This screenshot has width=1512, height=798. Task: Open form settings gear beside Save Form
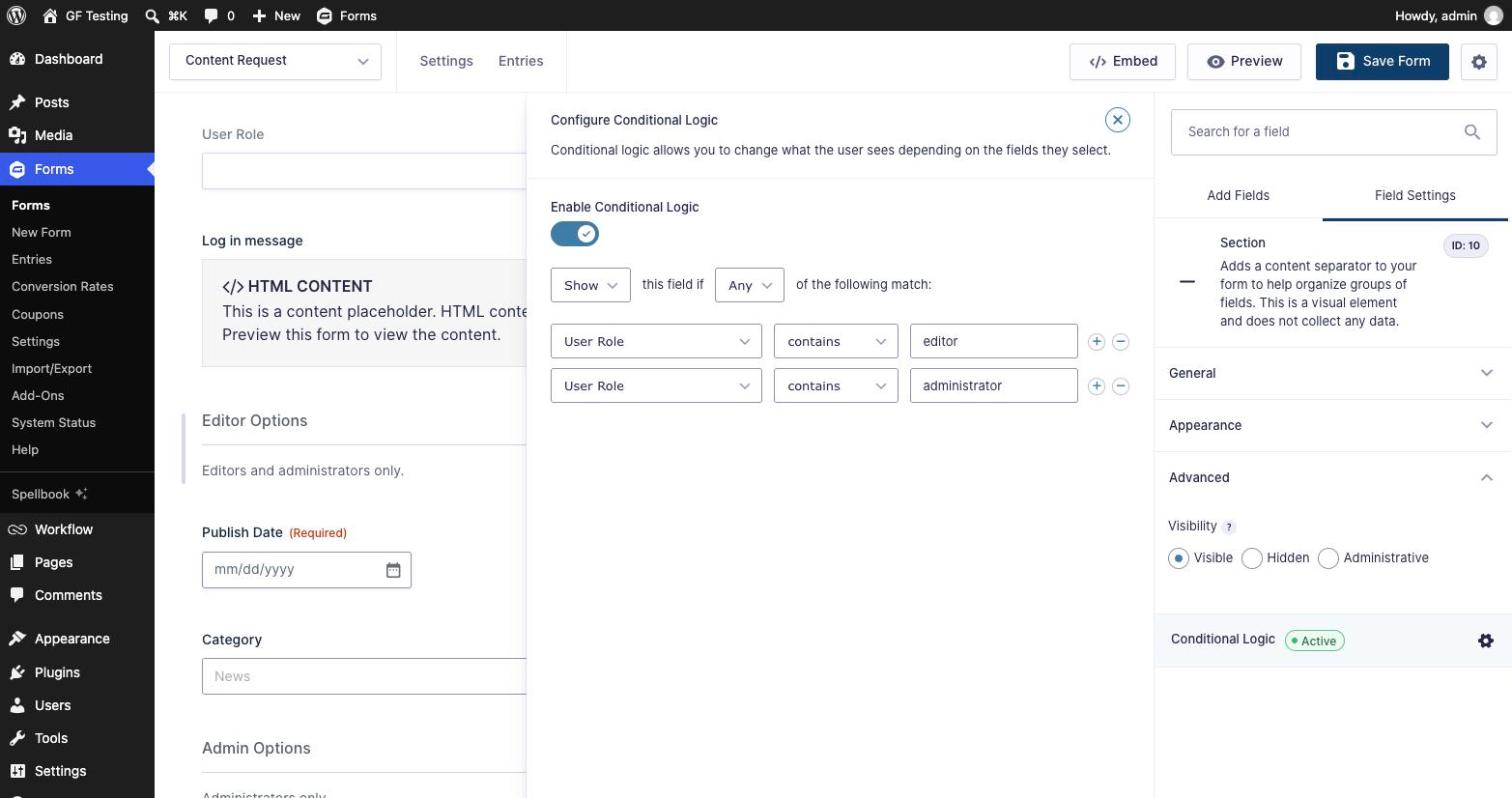[x=1479, y=61]
